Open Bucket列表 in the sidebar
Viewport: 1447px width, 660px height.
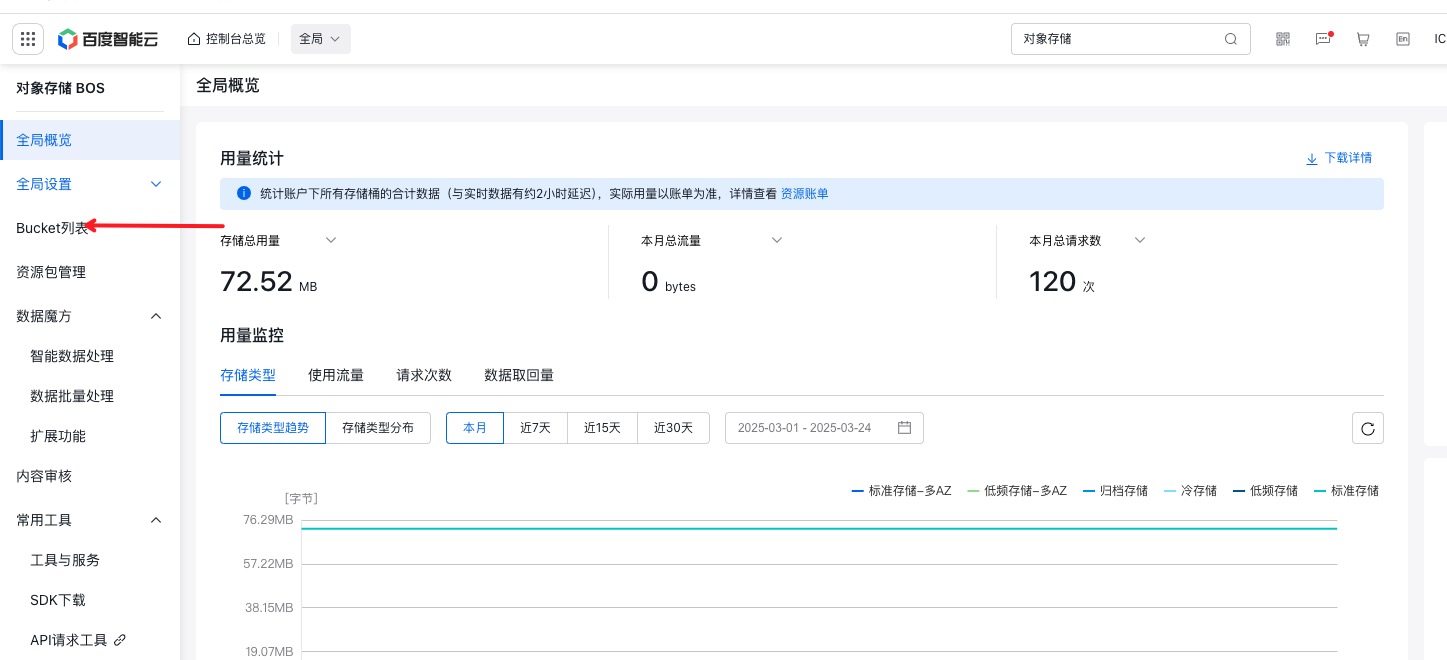coord(52,228)
